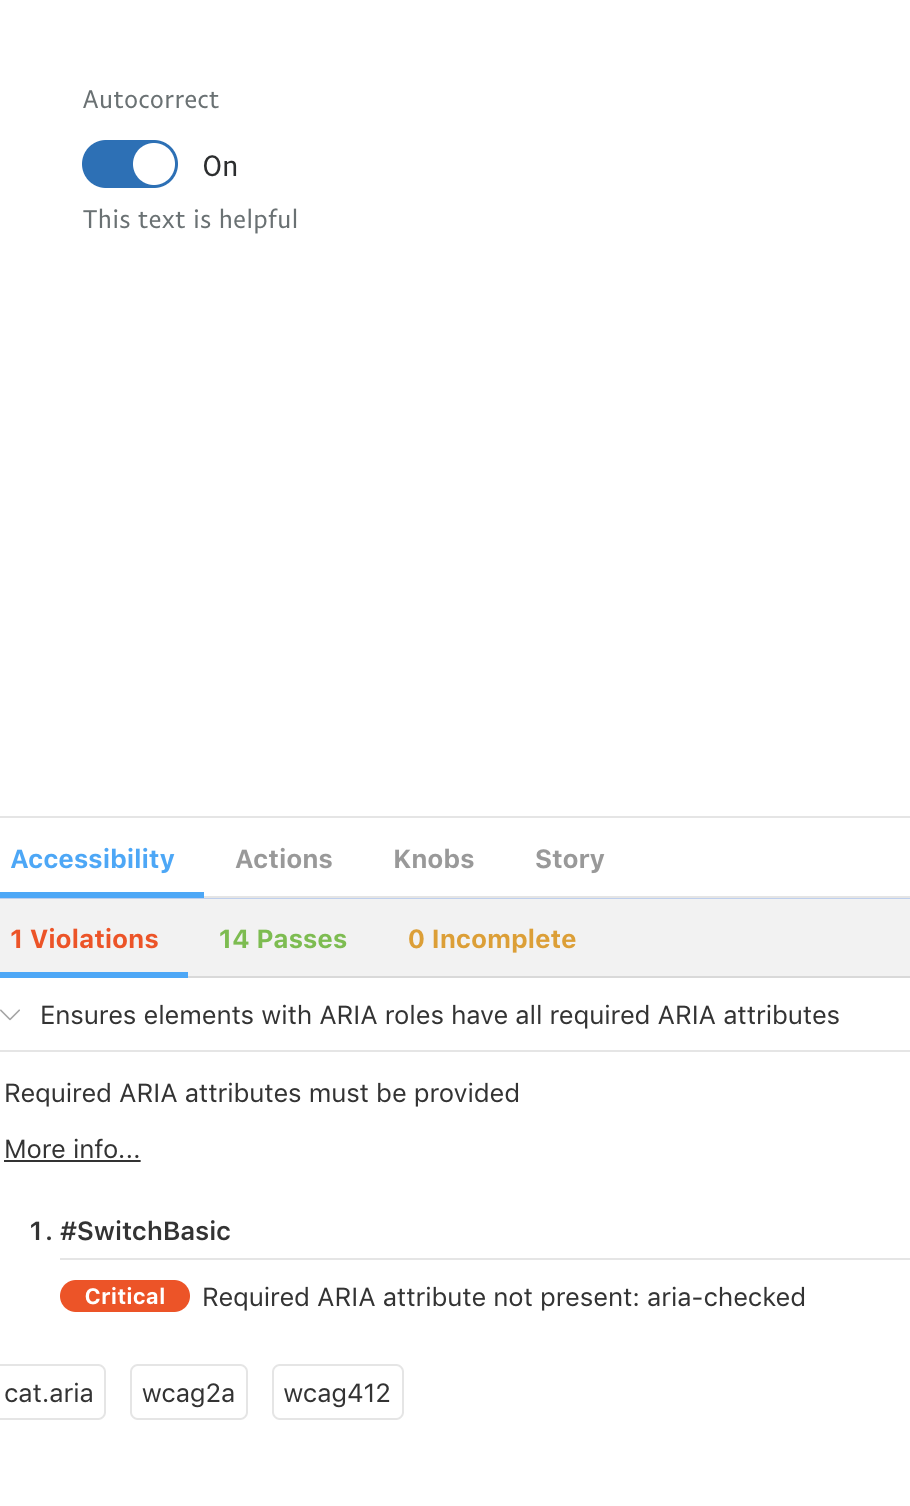Open the Accessibility tab
The width and height of the screenshot is (910, 1506).
[x=92, y=858]
